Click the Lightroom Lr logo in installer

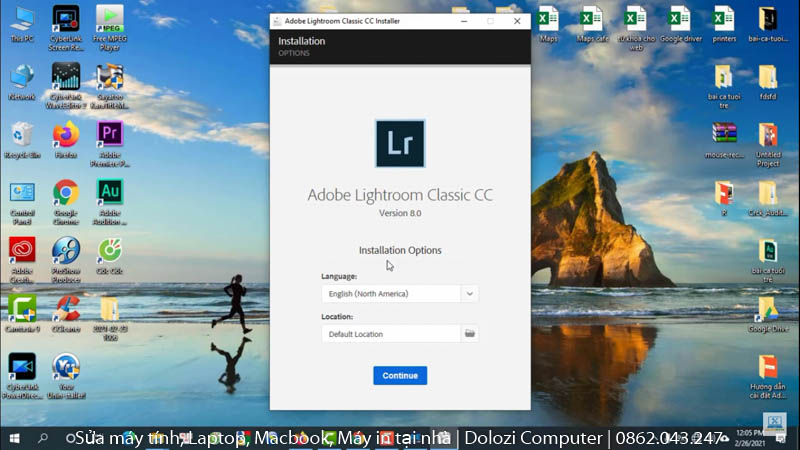pos(400,143)
